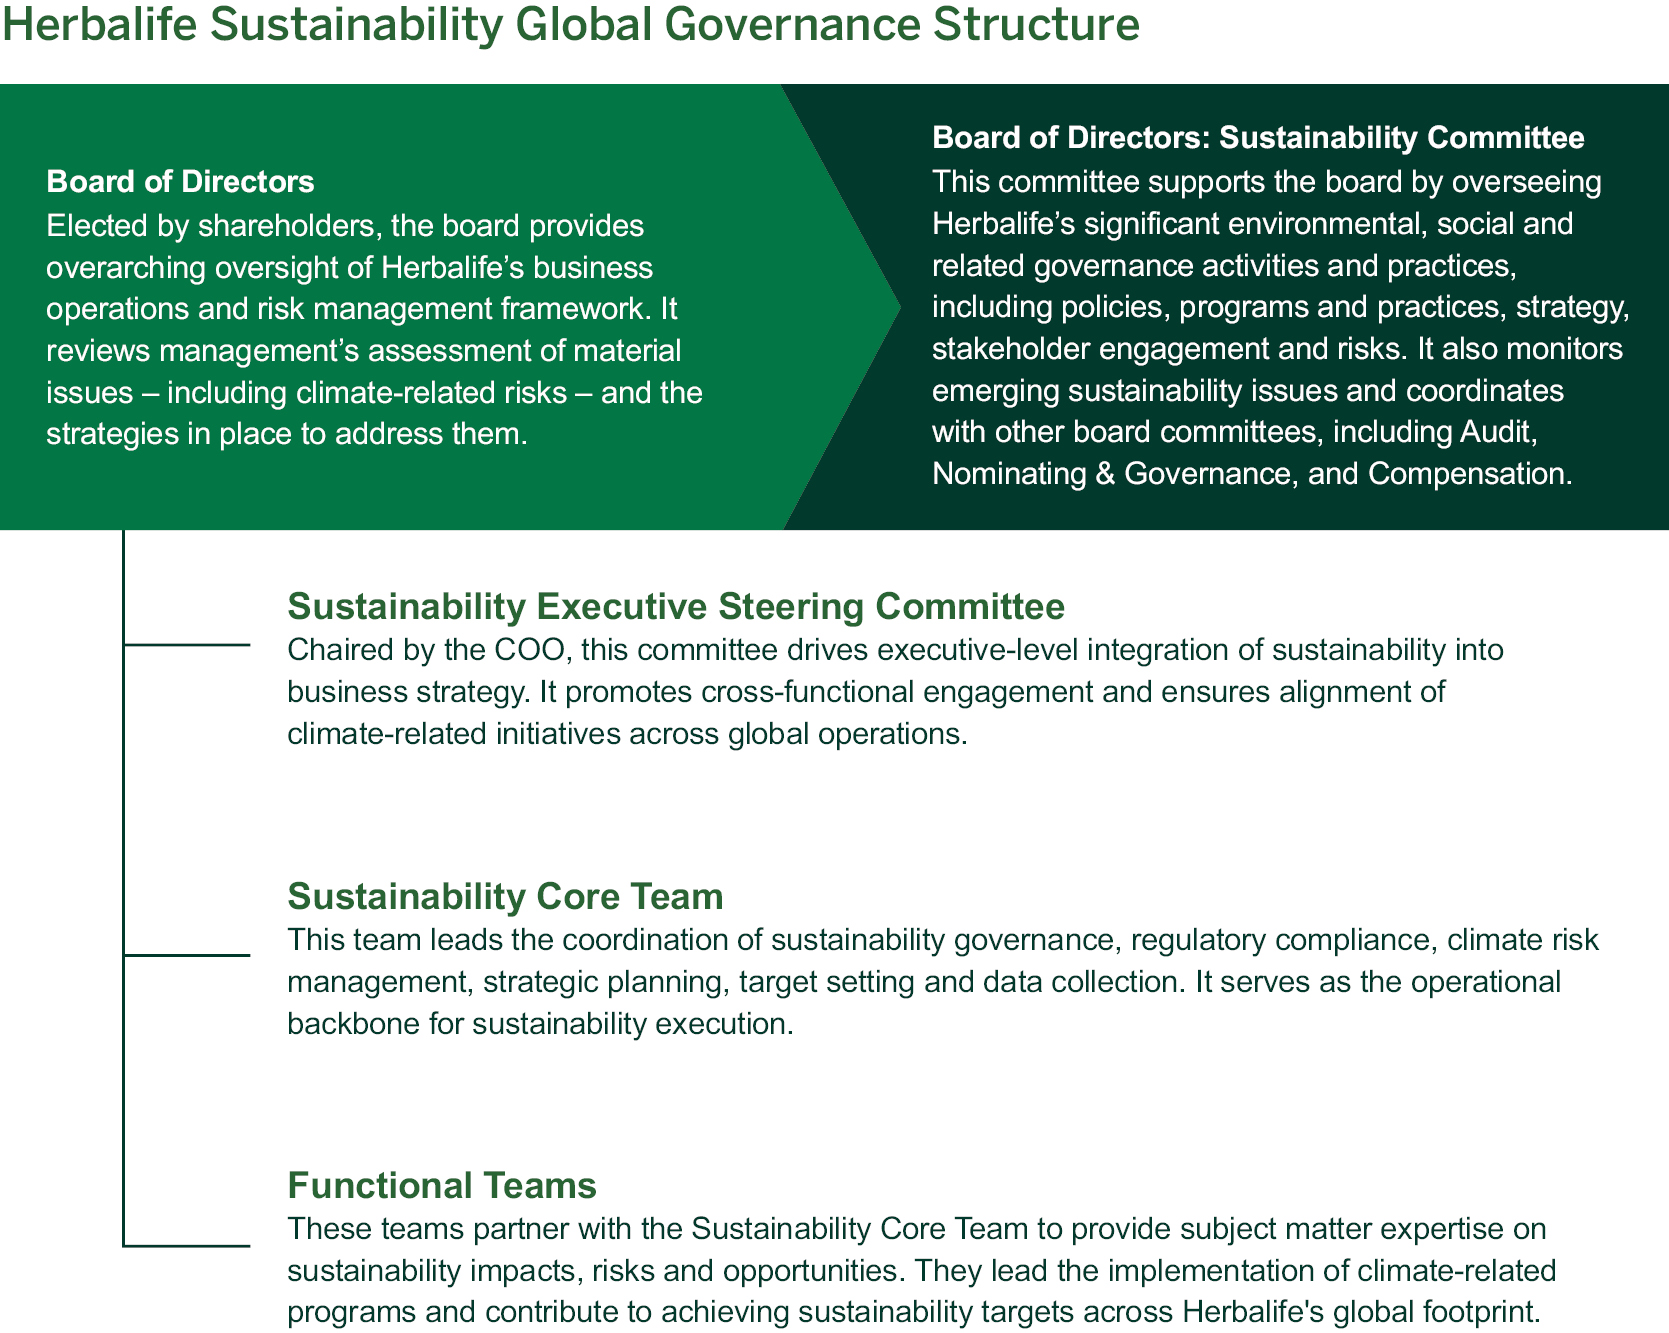Select the 'Functional Teams' heading

click(x=441, y=1186)
